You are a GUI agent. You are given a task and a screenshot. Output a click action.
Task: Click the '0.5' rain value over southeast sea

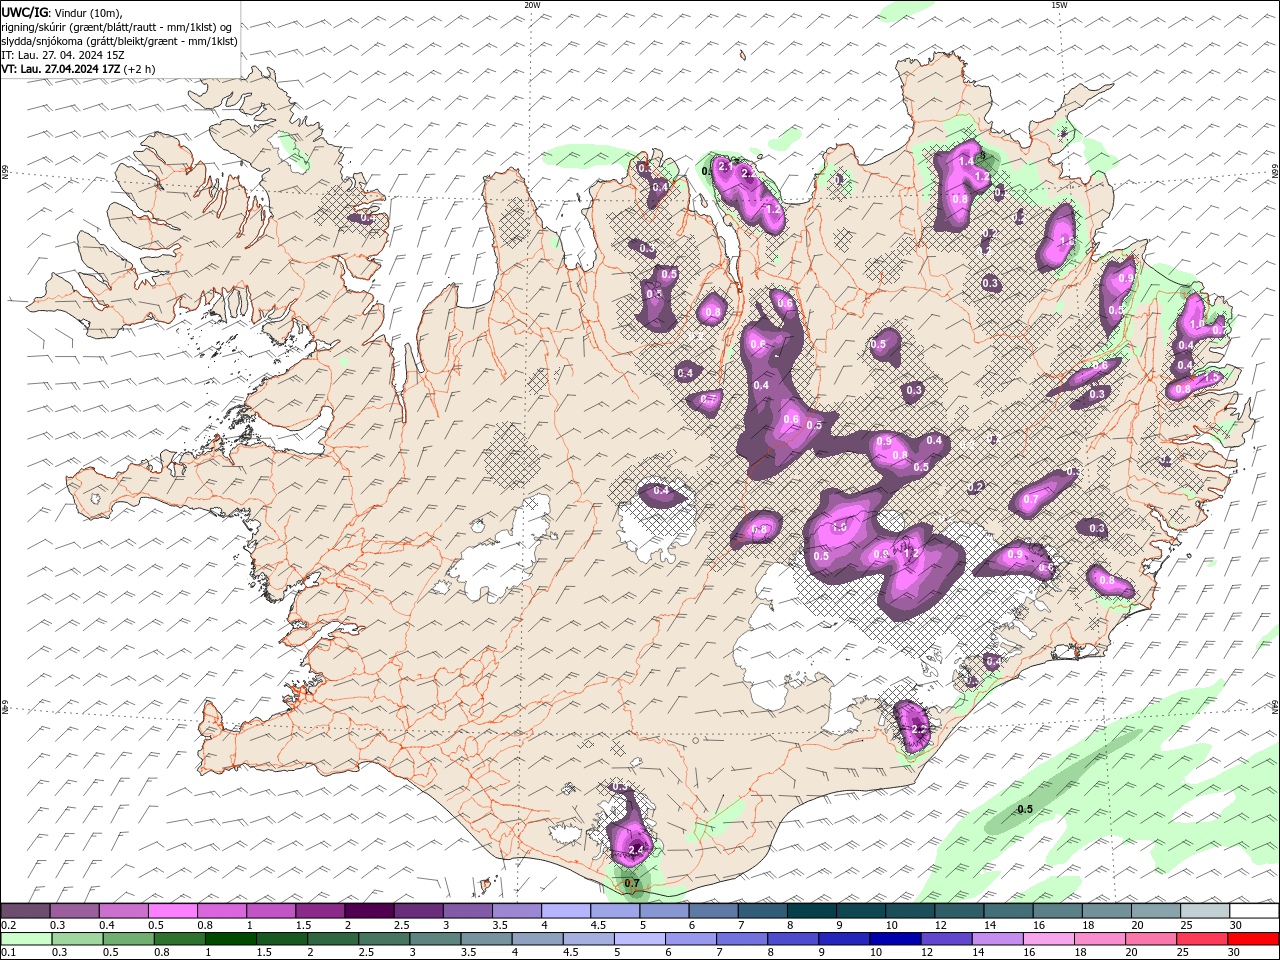point(1025,809)
